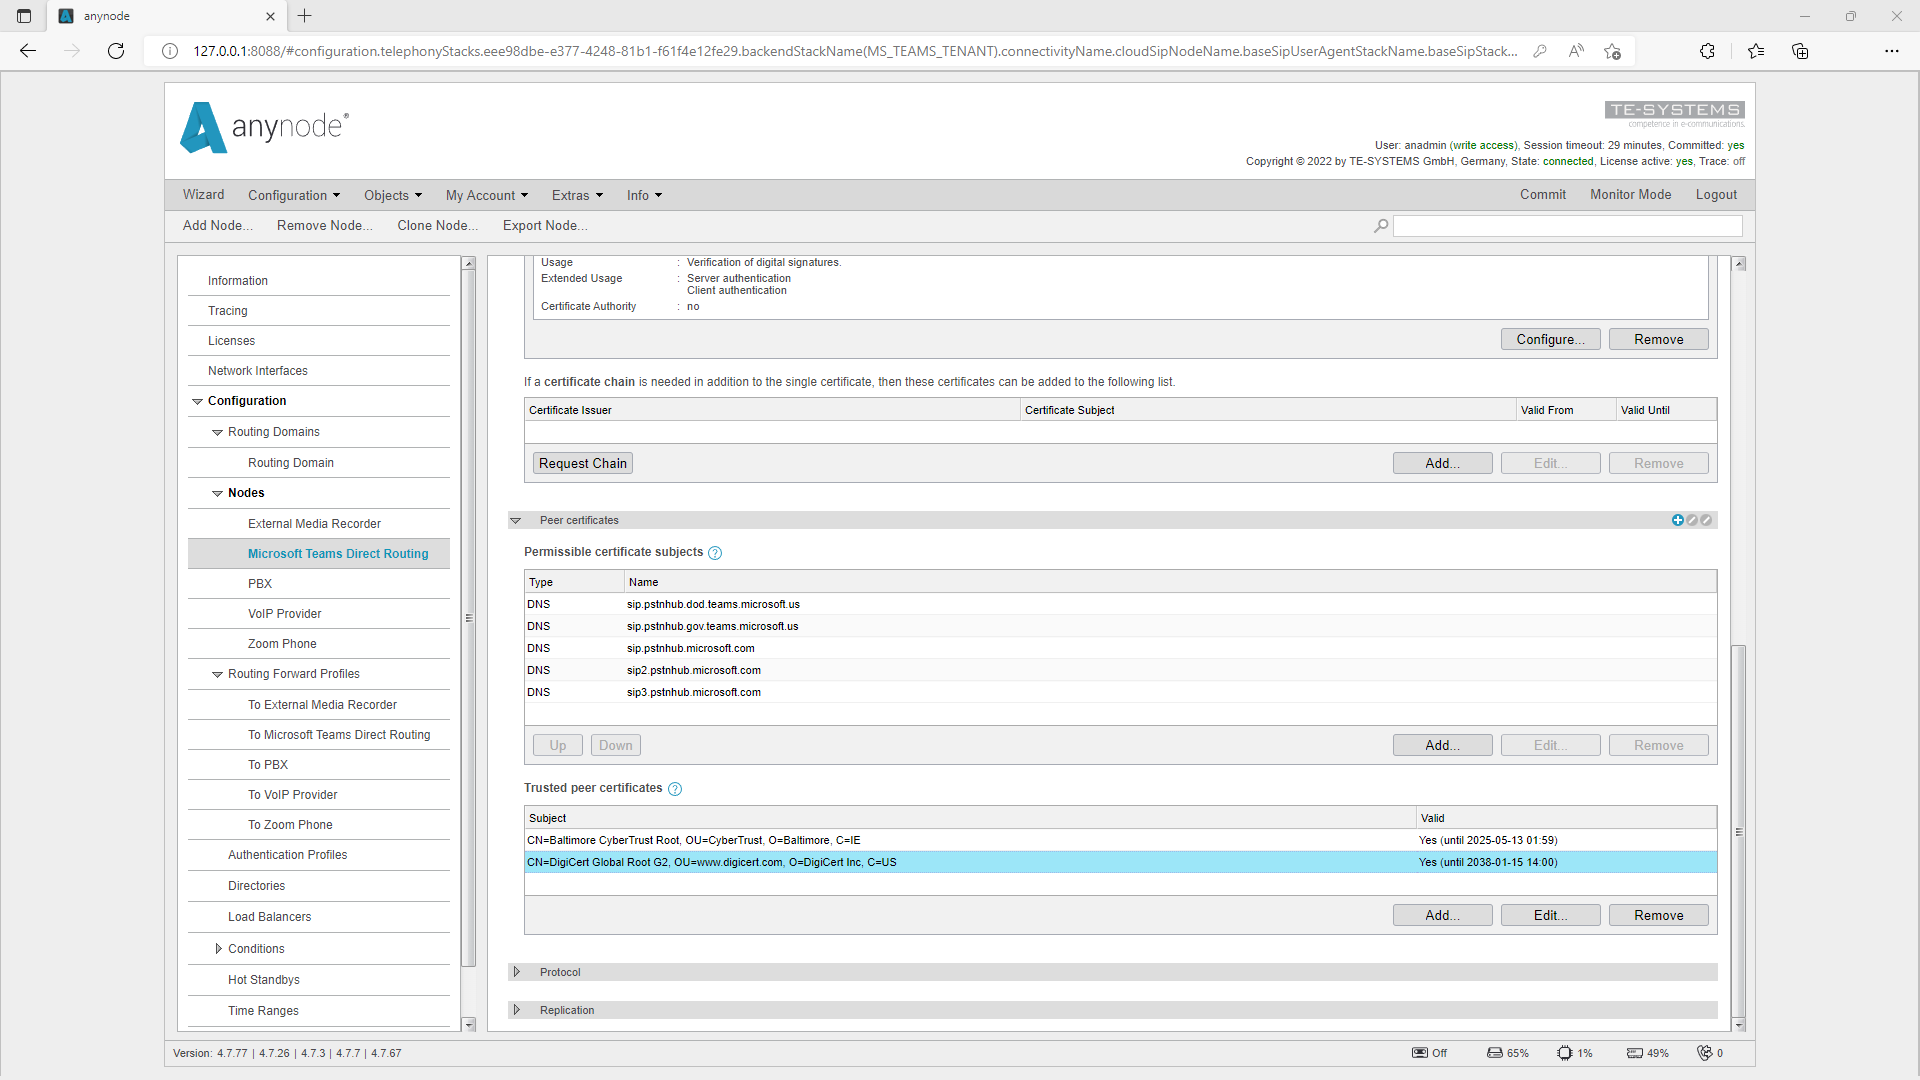The height and width of the screenshot is (1080, 1920).
Task: Click the main panel vertical scrollbar
Action: pyautogui.click(x=1739, y=830)
